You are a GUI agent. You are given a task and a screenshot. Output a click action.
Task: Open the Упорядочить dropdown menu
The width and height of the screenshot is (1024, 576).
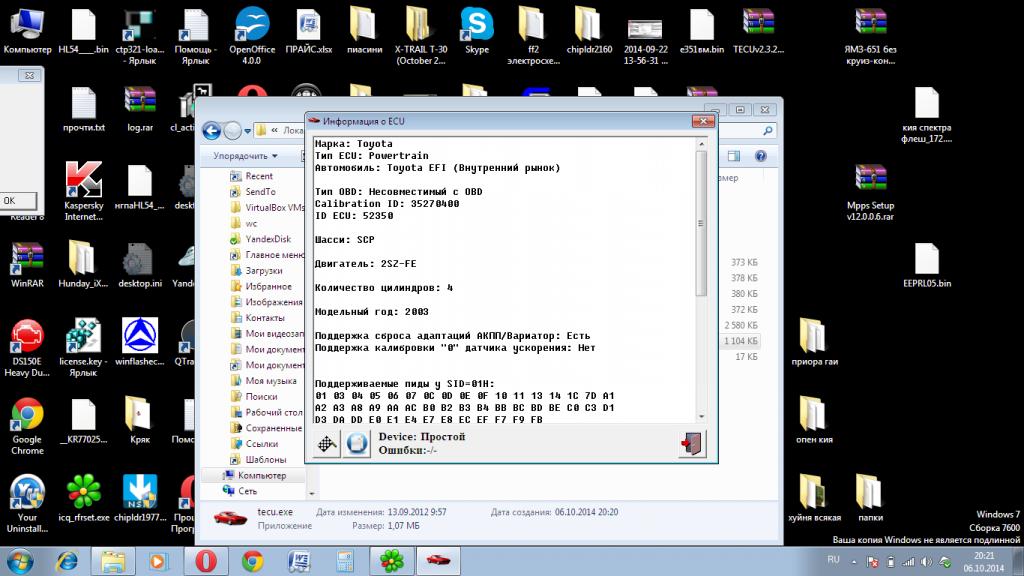[245, 156]
